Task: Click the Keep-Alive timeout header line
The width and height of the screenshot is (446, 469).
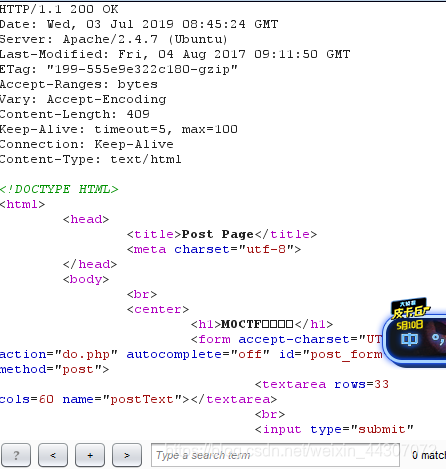Action: pyautogui.click(x=119, y=129)
